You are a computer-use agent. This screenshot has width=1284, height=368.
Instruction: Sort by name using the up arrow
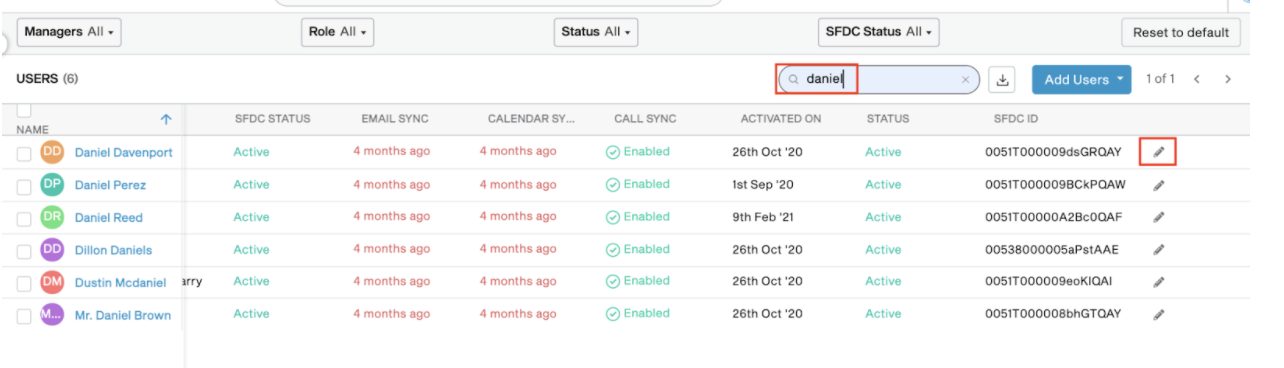point(166,119)
